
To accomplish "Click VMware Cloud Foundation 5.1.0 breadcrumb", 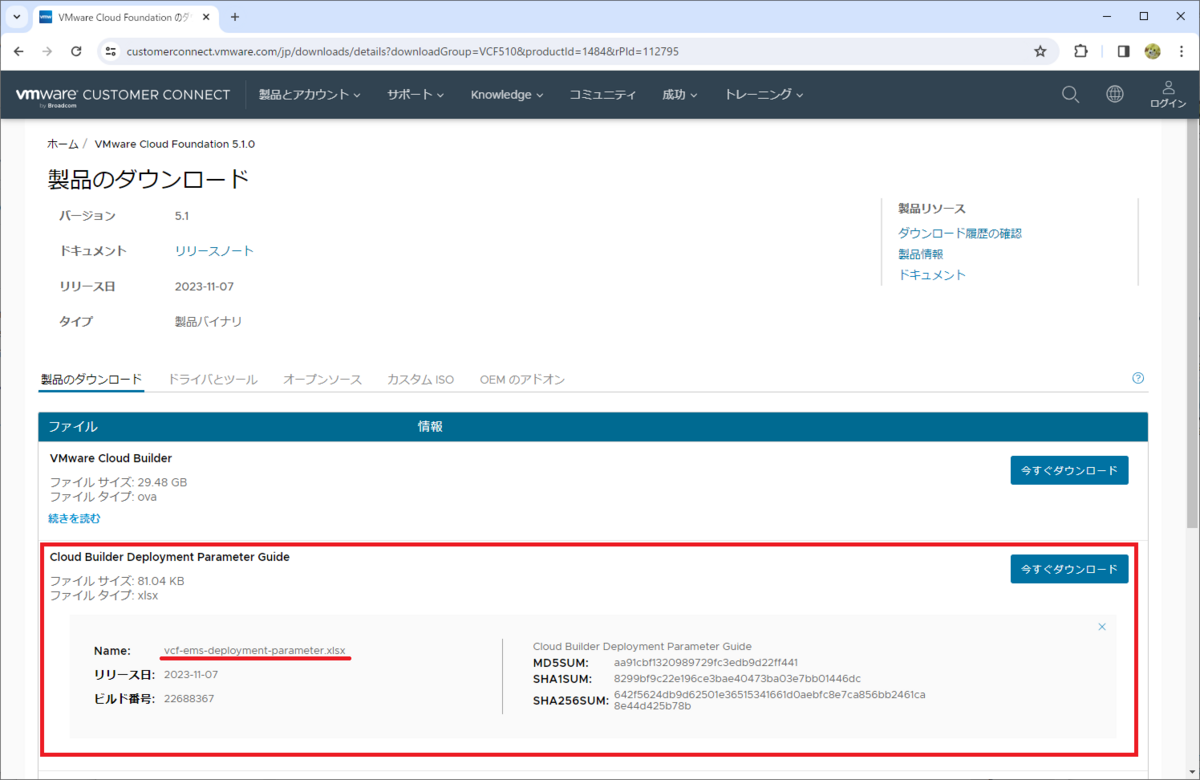I will (x=175, y=144).
